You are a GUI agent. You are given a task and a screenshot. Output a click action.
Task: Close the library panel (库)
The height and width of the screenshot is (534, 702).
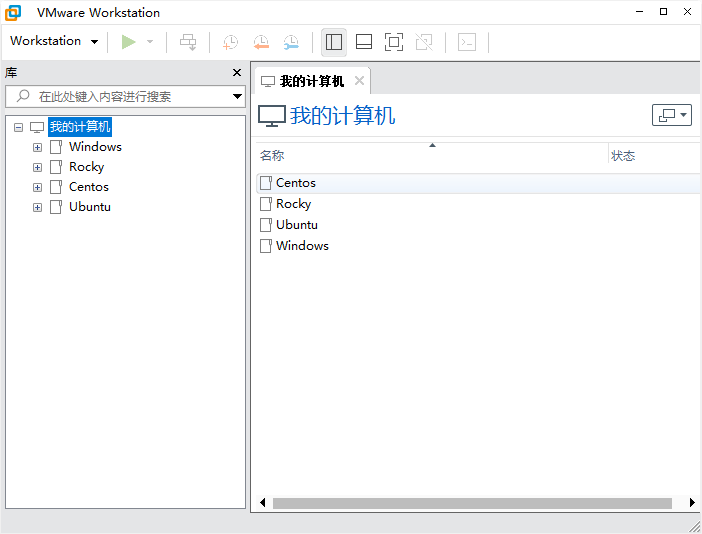coord(237,73)
